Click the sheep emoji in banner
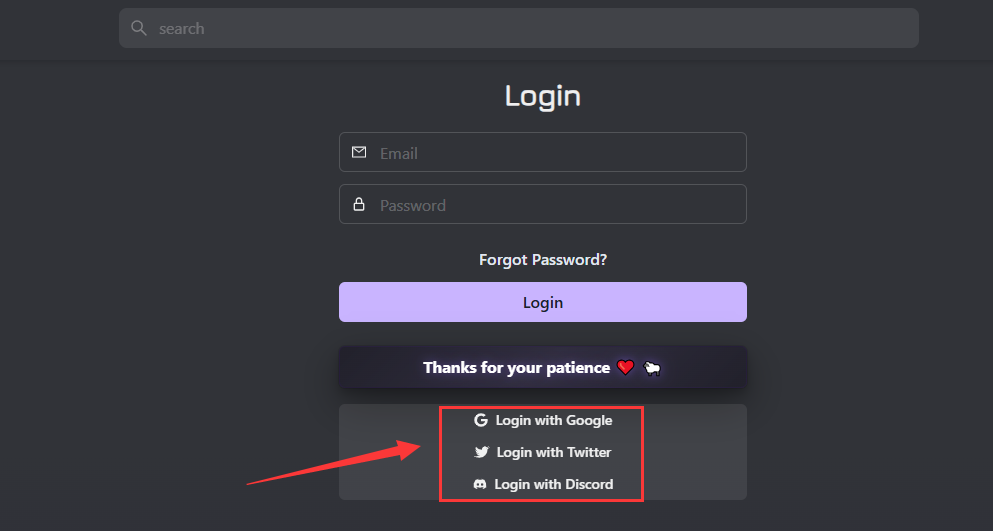Image resolution: width=993 pixels, height=531 pixels. click(652, 368)
